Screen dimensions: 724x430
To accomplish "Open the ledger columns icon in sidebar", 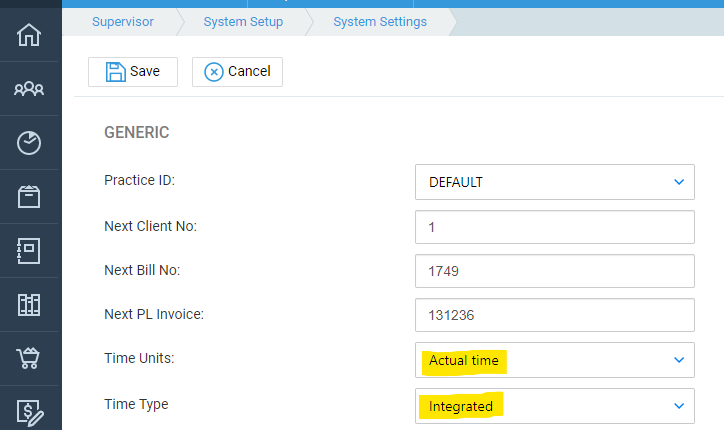I will [x=29, y=305].
